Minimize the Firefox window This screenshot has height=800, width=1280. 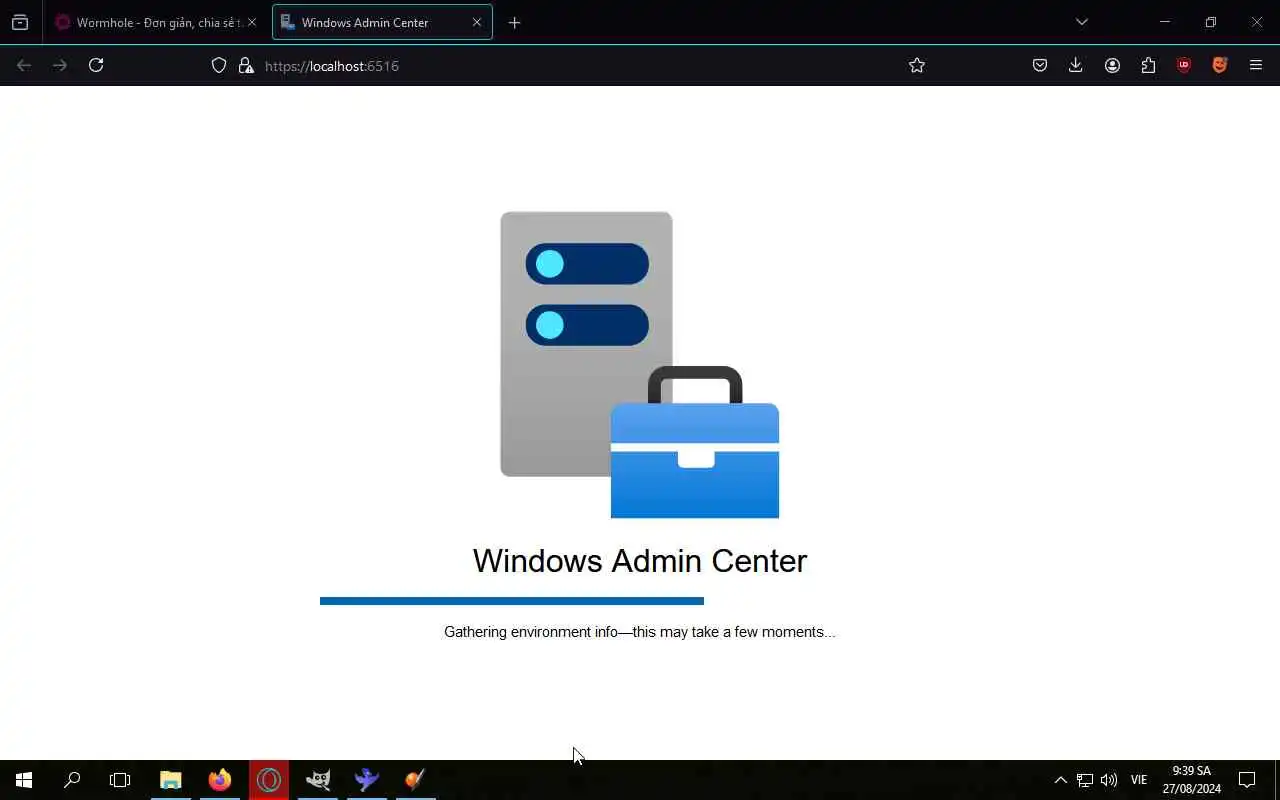[x=1165, y=22]
